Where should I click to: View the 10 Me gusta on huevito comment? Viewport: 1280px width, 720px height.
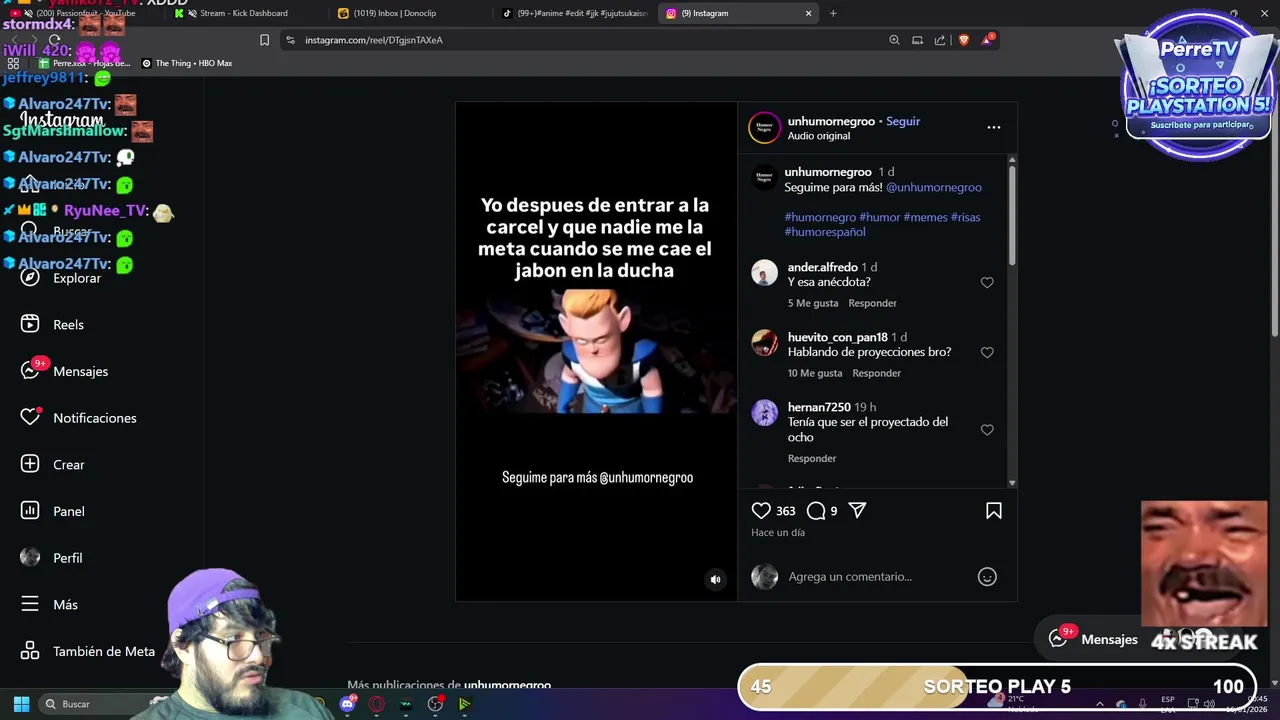815,373
